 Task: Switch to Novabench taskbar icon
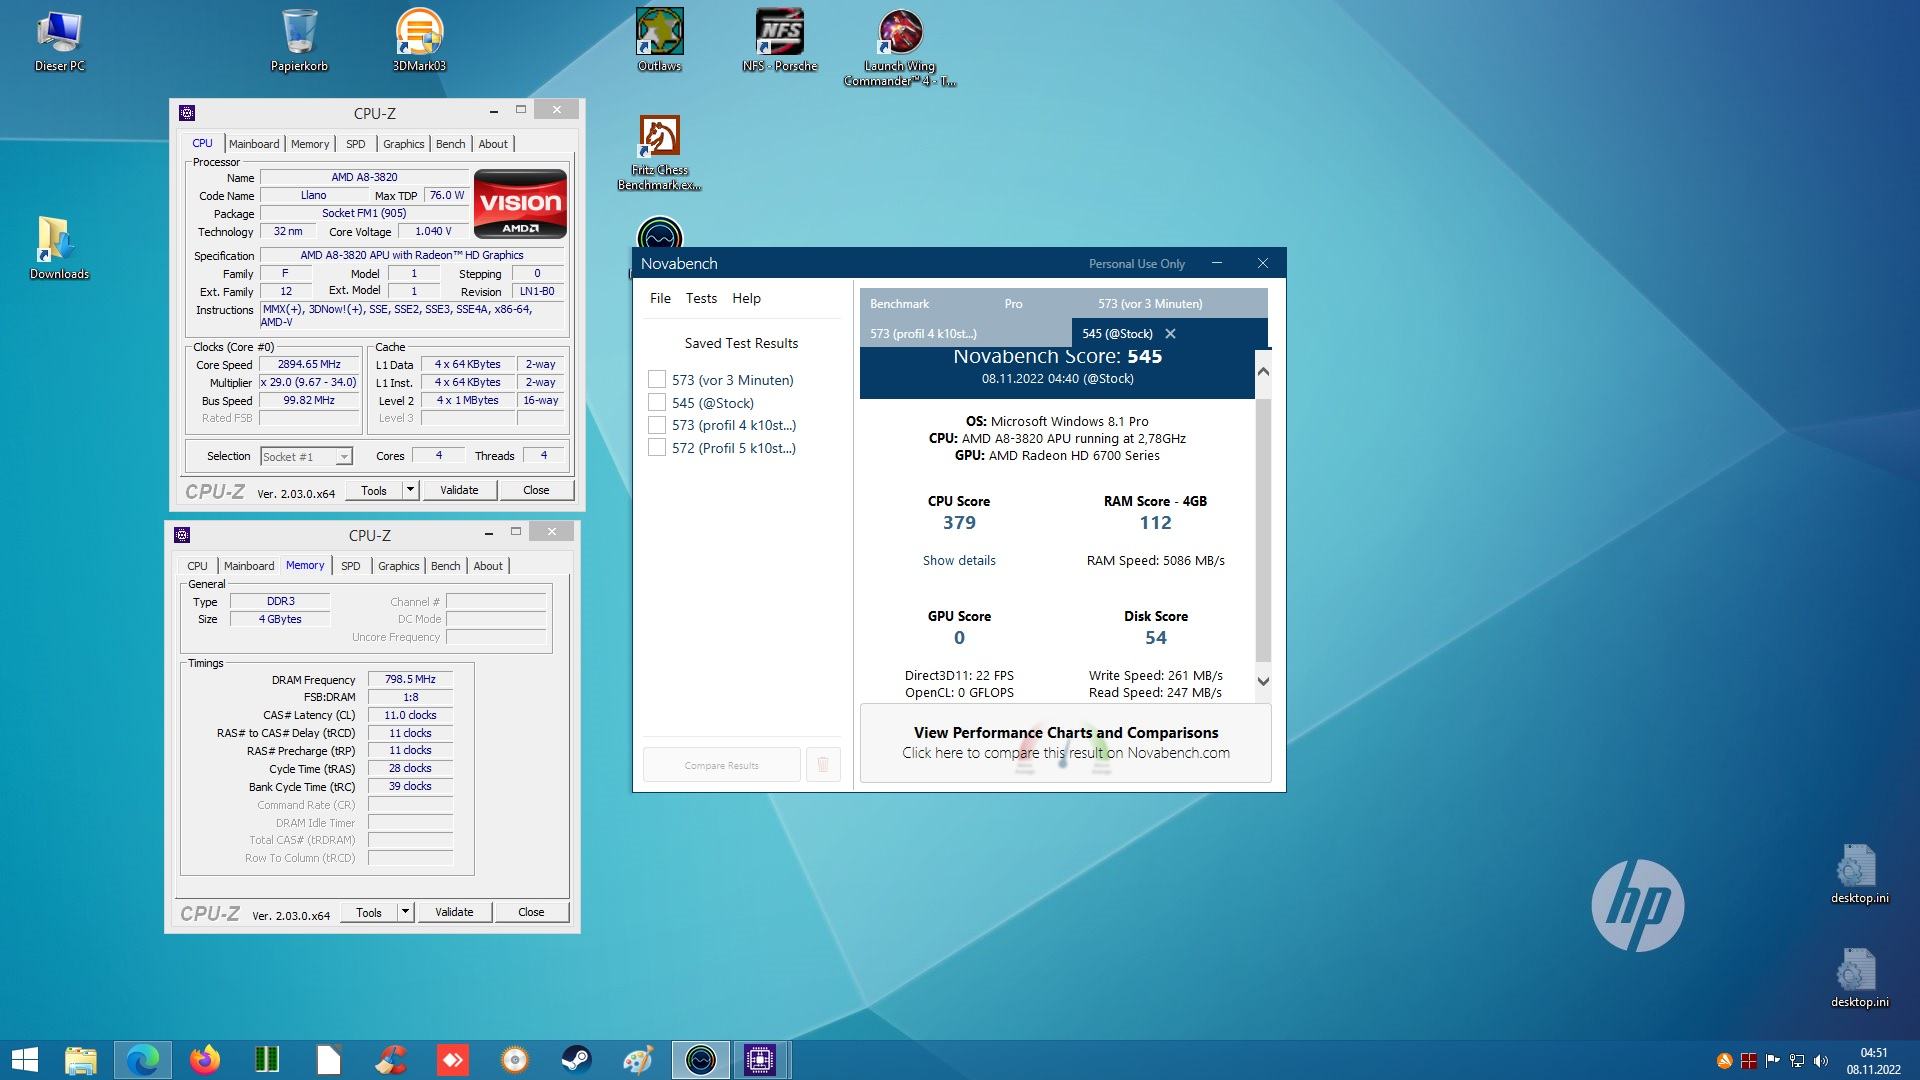(x=700, y=1060)
